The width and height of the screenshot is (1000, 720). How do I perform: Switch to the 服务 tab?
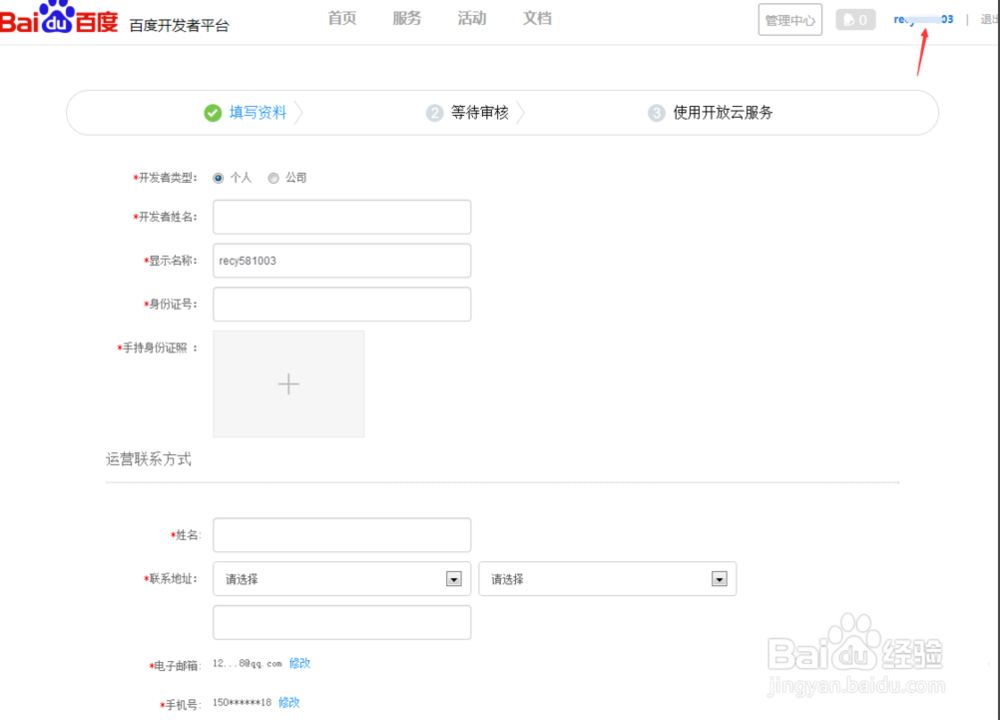(406, 17)
